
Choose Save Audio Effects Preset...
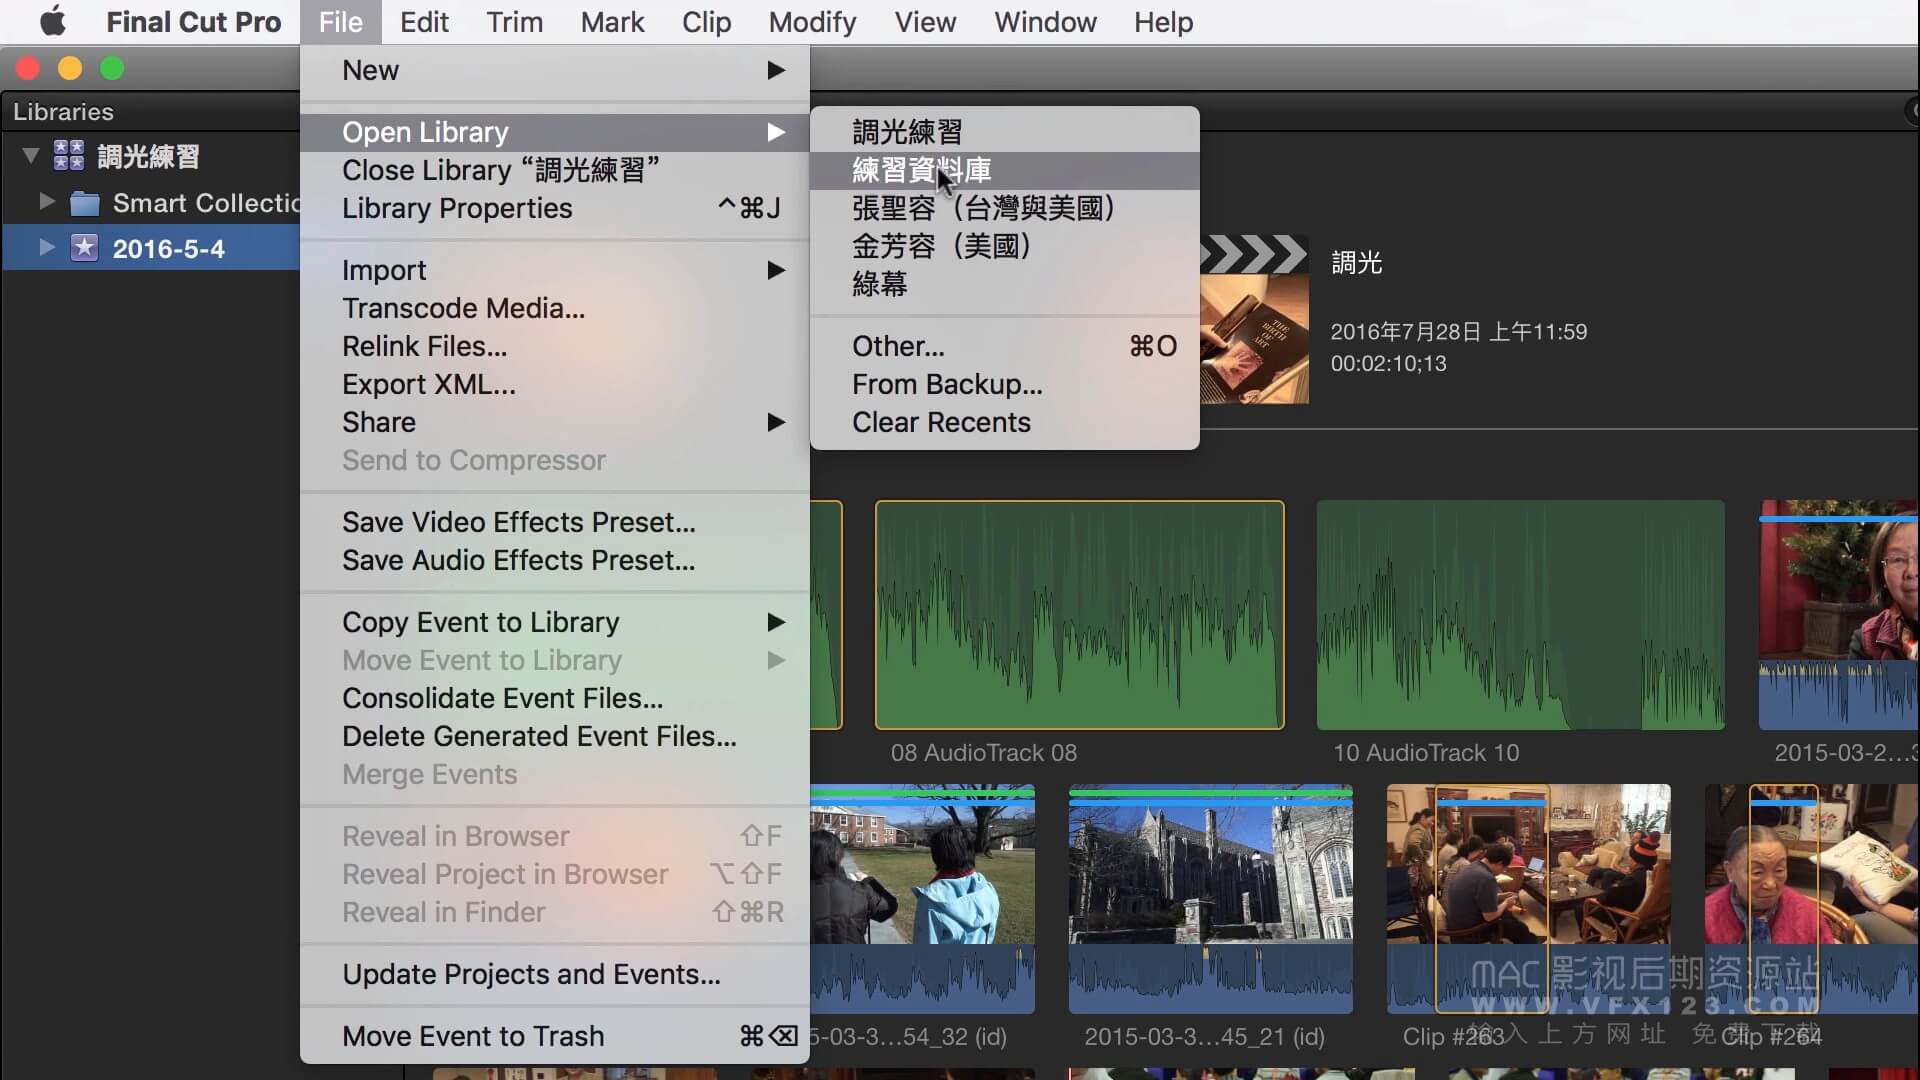tap(555, 560)
